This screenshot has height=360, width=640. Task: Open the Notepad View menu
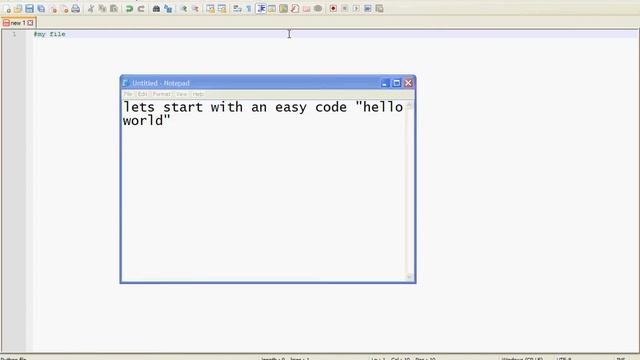point(181,94)
